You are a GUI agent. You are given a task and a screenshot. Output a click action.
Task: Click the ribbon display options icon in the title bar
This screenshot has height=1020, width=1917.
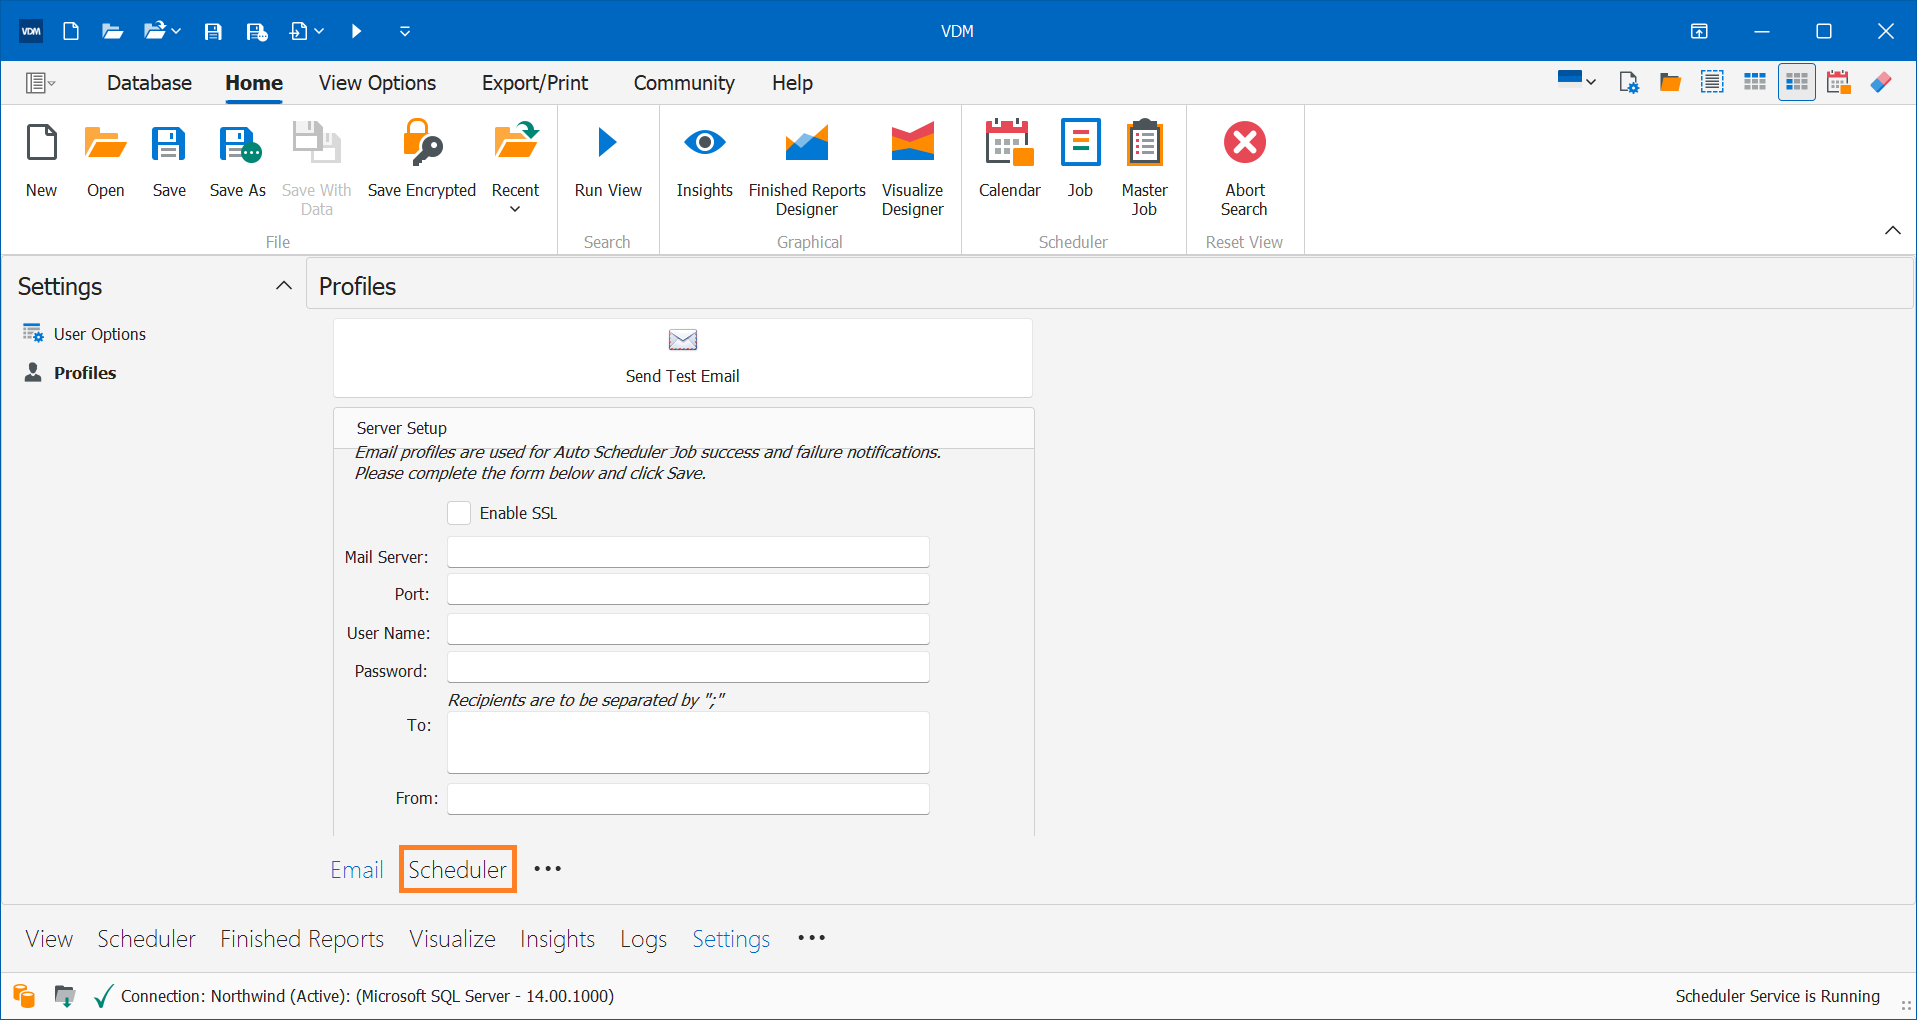pyautogui.click(x=1699, y=31)
